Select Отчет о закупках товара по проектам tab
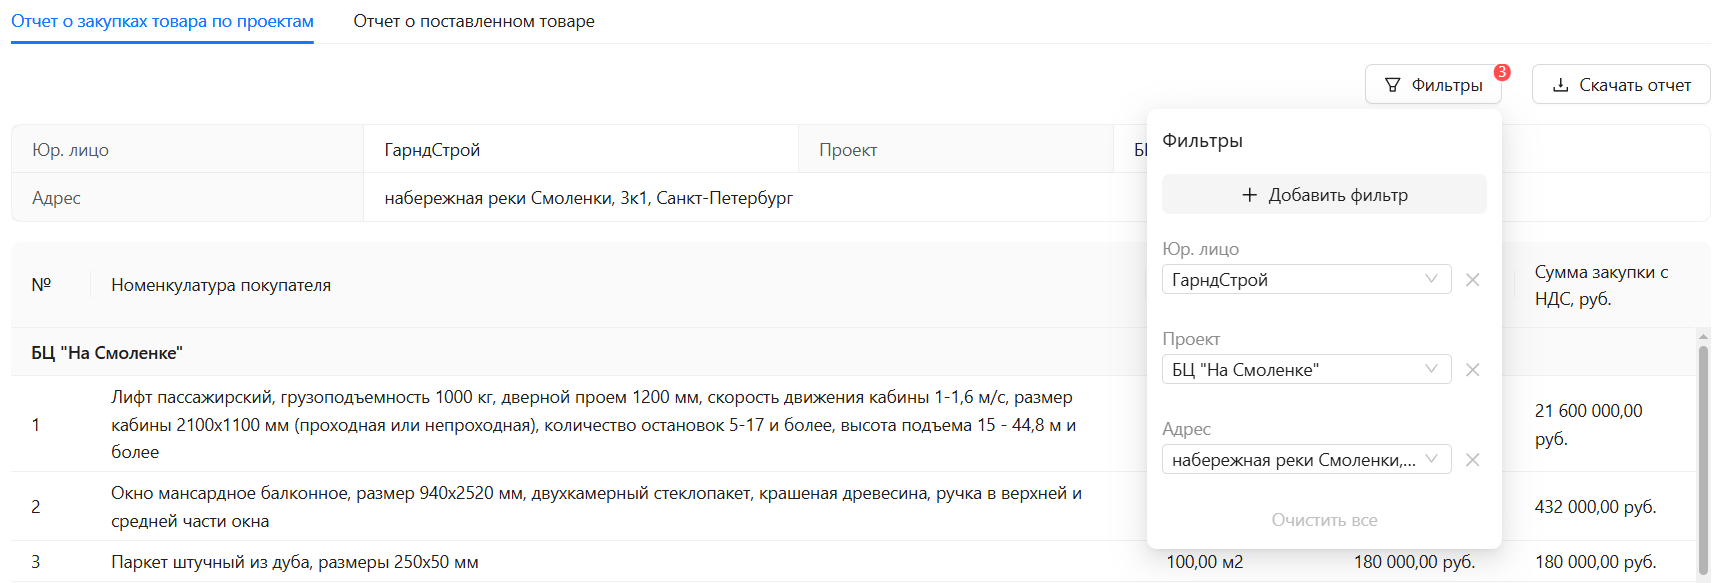Screen dimensions: 1725x583 [162, 21]
